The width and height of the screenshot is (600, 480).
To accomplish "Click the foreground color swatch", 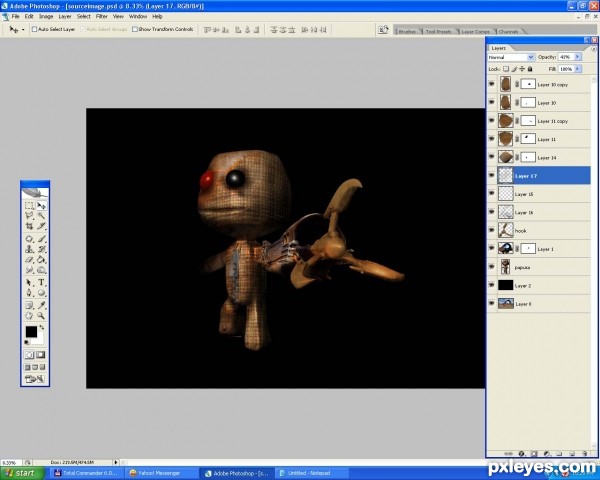I will point(31,331).
